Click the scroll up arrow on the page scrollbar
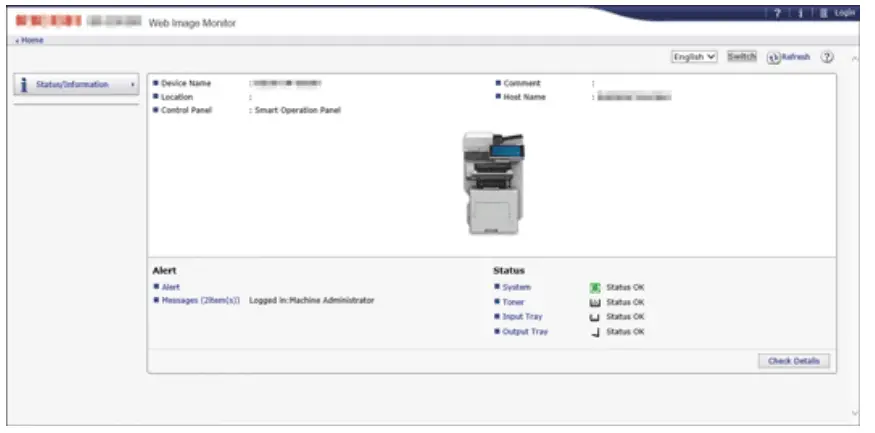The width and height of the screenshot is (875, 433). tap(855, 59)
